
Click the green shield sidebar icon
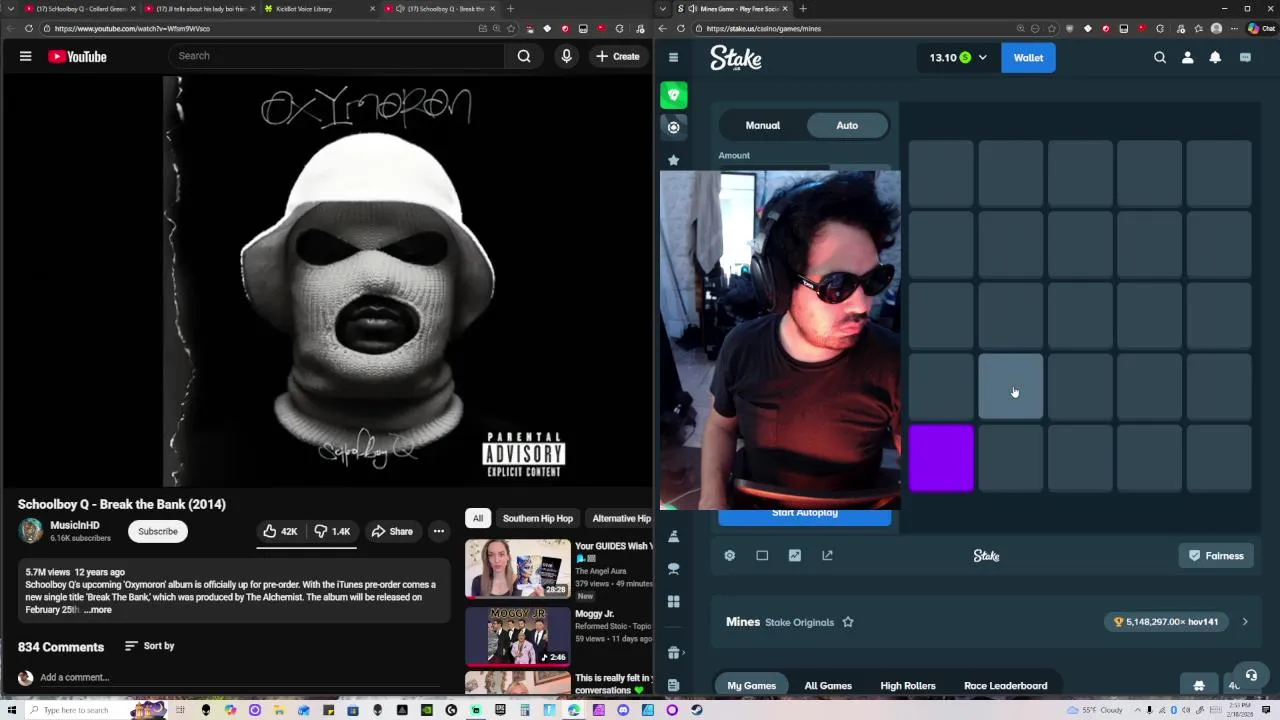[674, 95]
